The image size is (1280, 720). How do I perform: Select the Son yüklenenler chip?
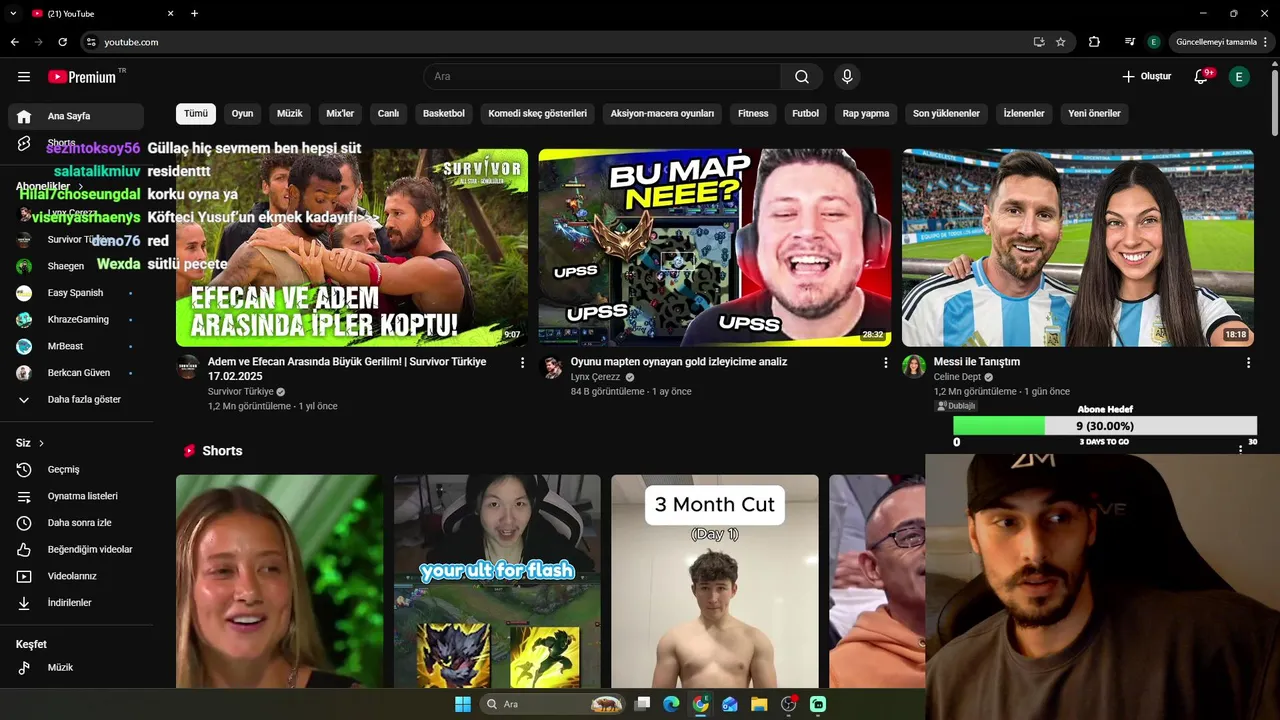[x=946, y=114]
